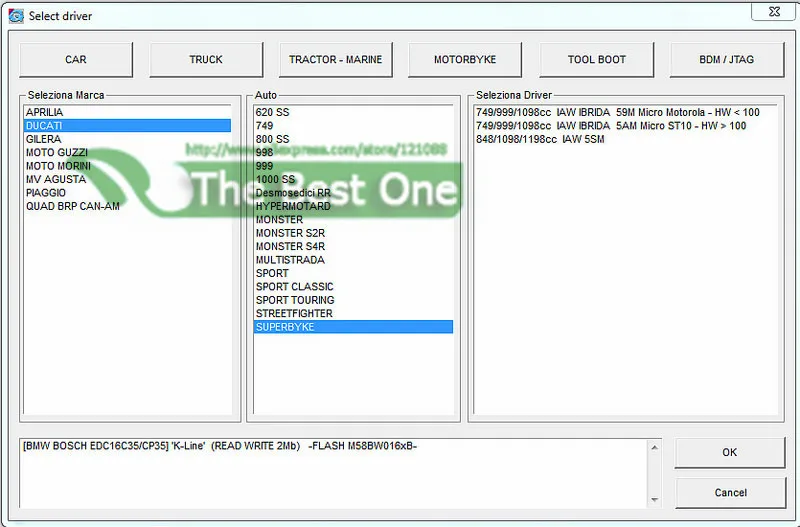Select PIAGGIO in the brand list
Viewport: 800px width, 527px height.
[127, 193]
